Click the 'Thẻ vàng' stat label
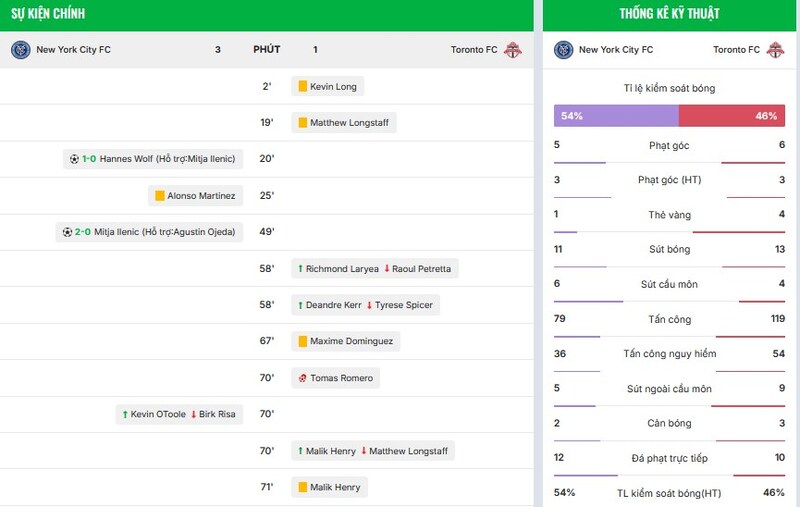800x507 pixels. [x=669, y=215]
